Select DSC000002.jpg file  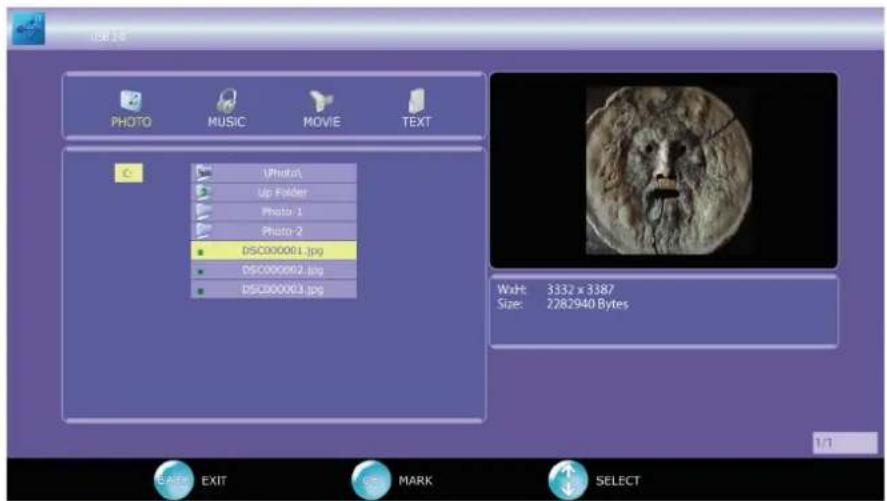click(274, 270)
